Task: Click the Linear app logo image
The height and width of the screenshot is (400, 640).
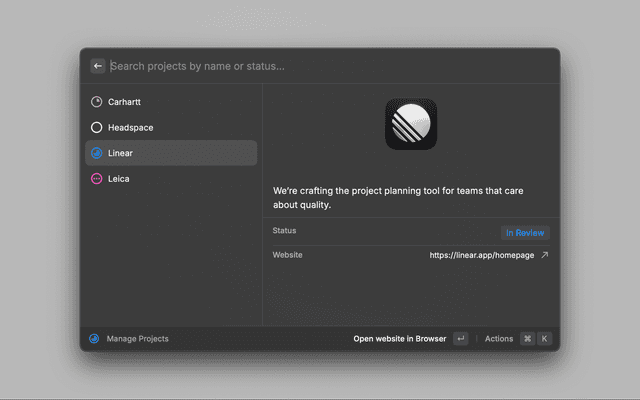Action: pyautogui.click(x=411, y=123)
